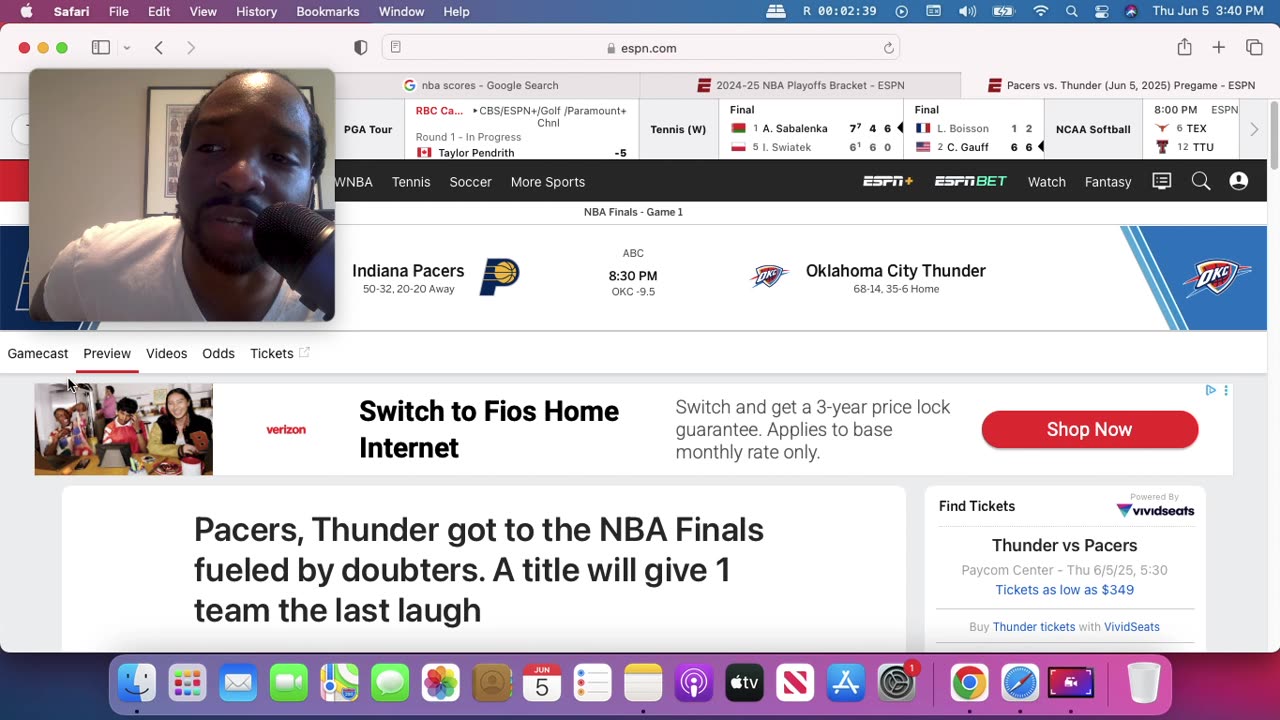1280x720 pixels.
Task: Open the Indiana Pacers team name
Action: [408, 271]
